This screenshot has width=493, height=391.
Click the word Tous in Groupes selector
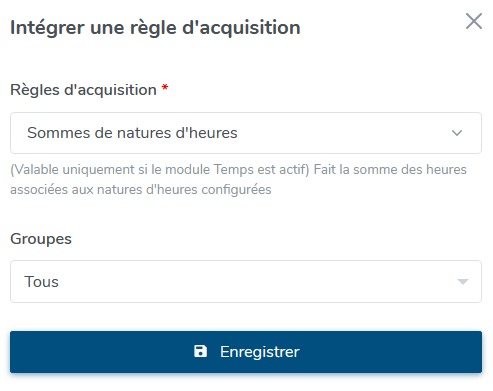click(42, 282)
